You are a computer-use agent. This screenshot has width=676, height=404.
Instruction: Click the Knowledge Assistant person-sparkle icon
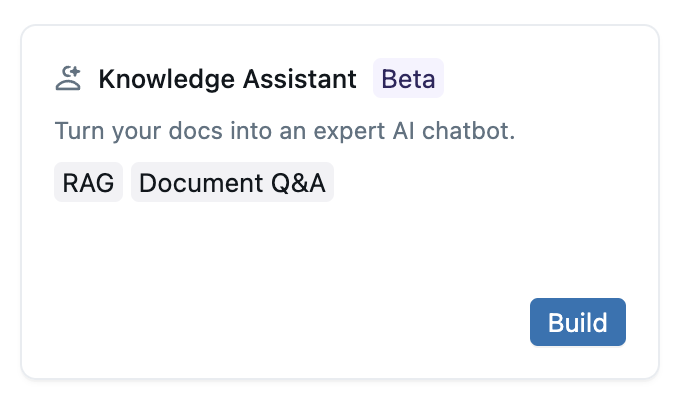[x=68, y=79]
